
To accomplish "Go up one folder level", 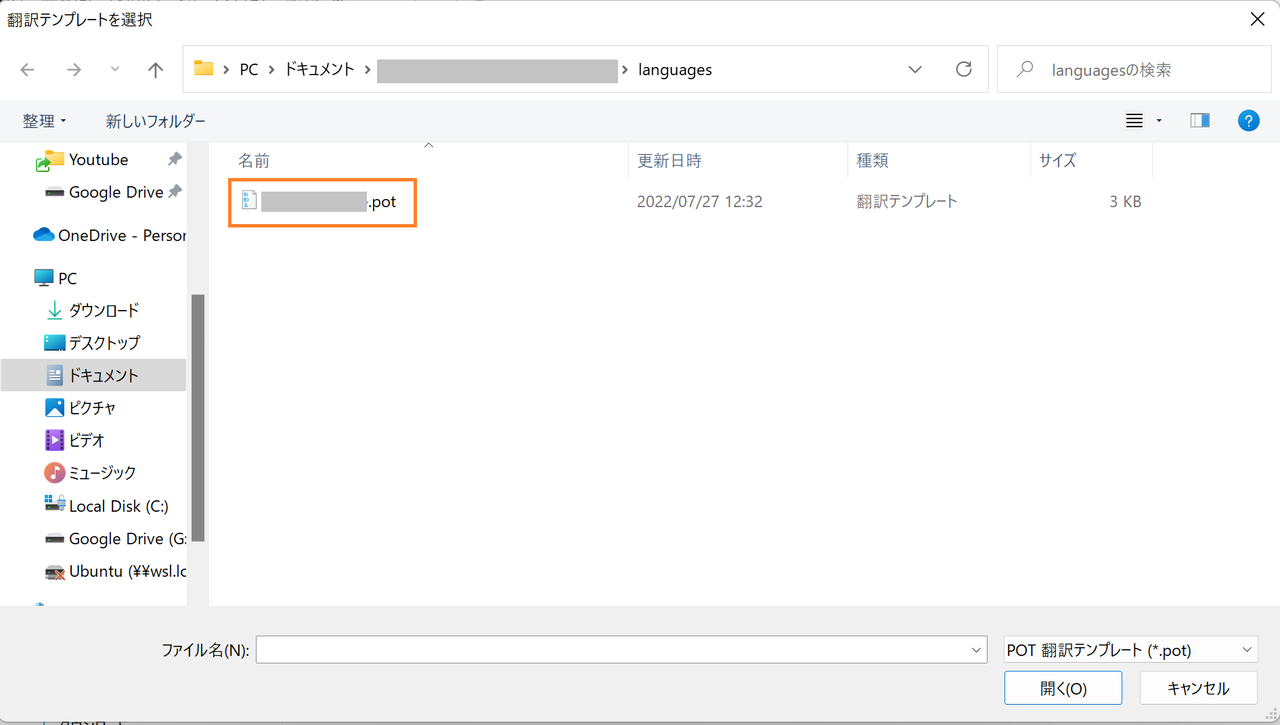I will point(155,70).
